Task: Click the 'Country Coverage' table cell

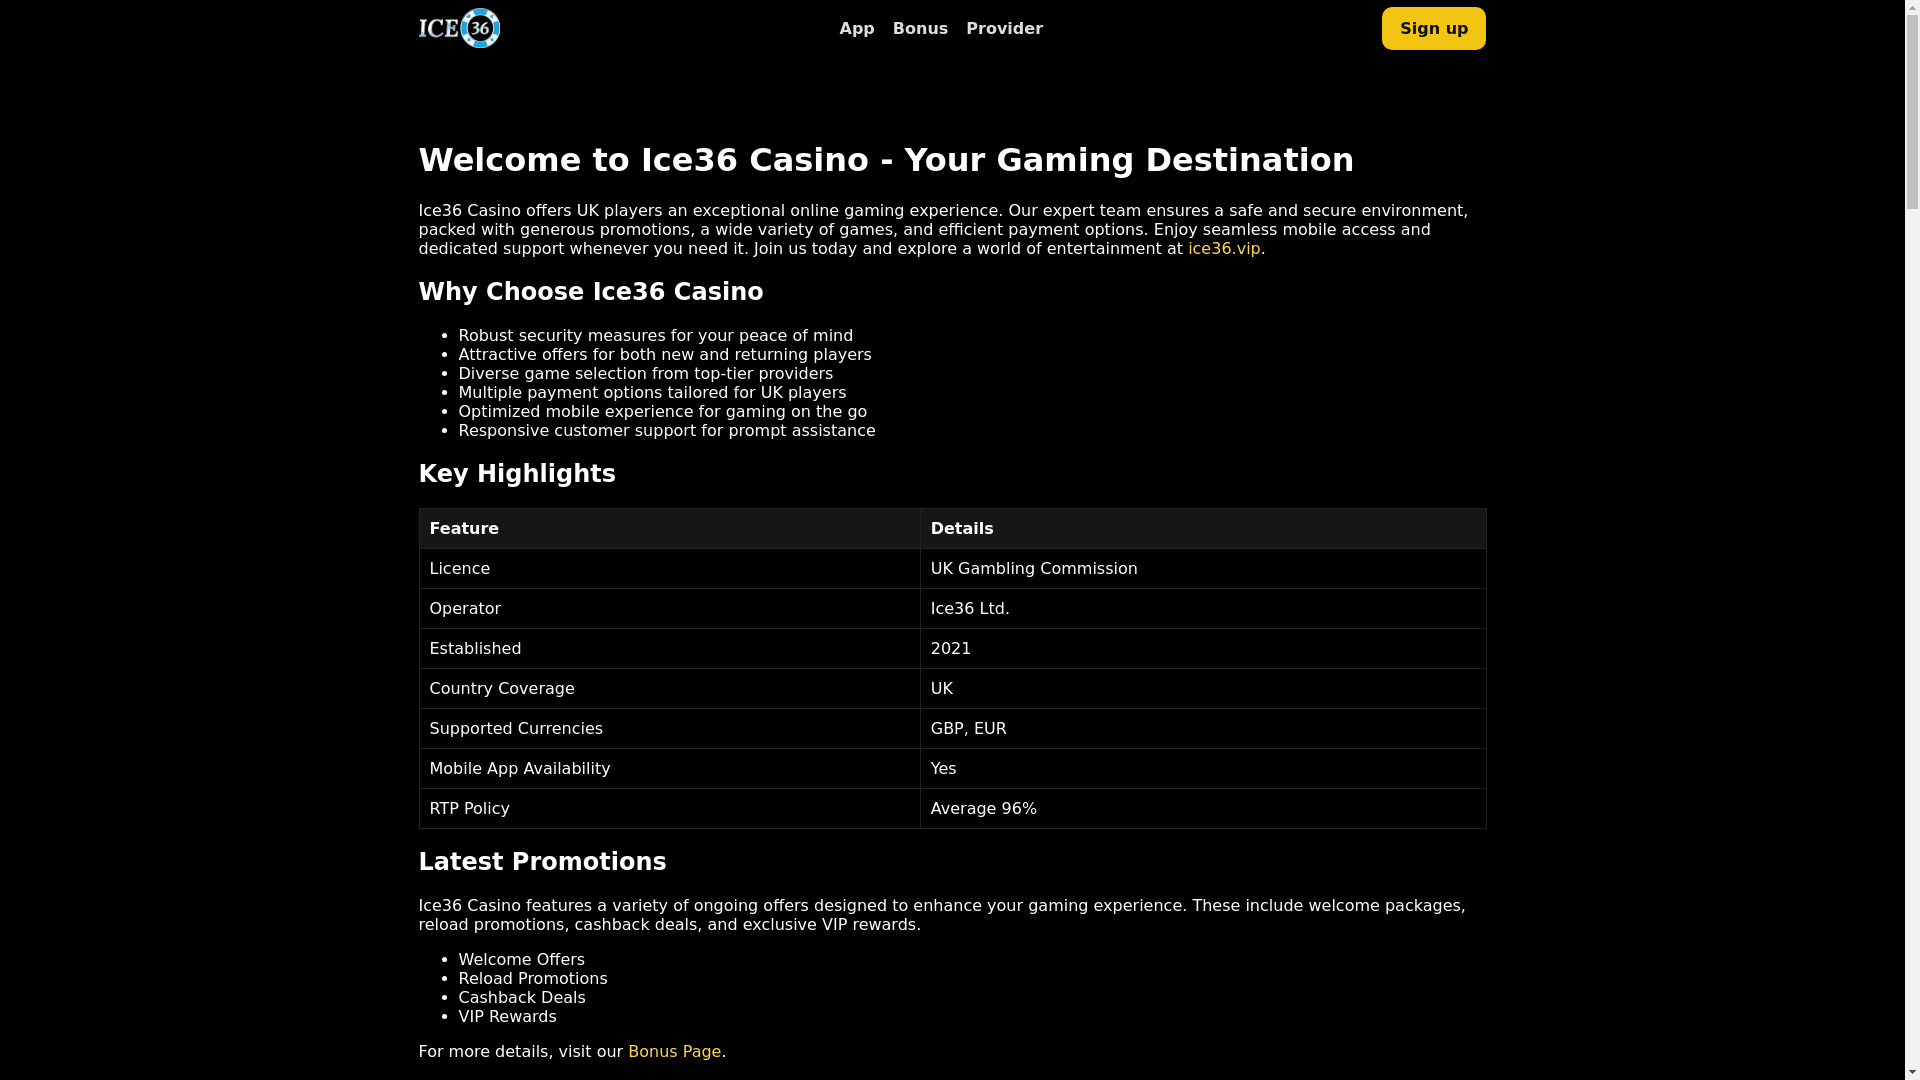Action: point(670,688)
